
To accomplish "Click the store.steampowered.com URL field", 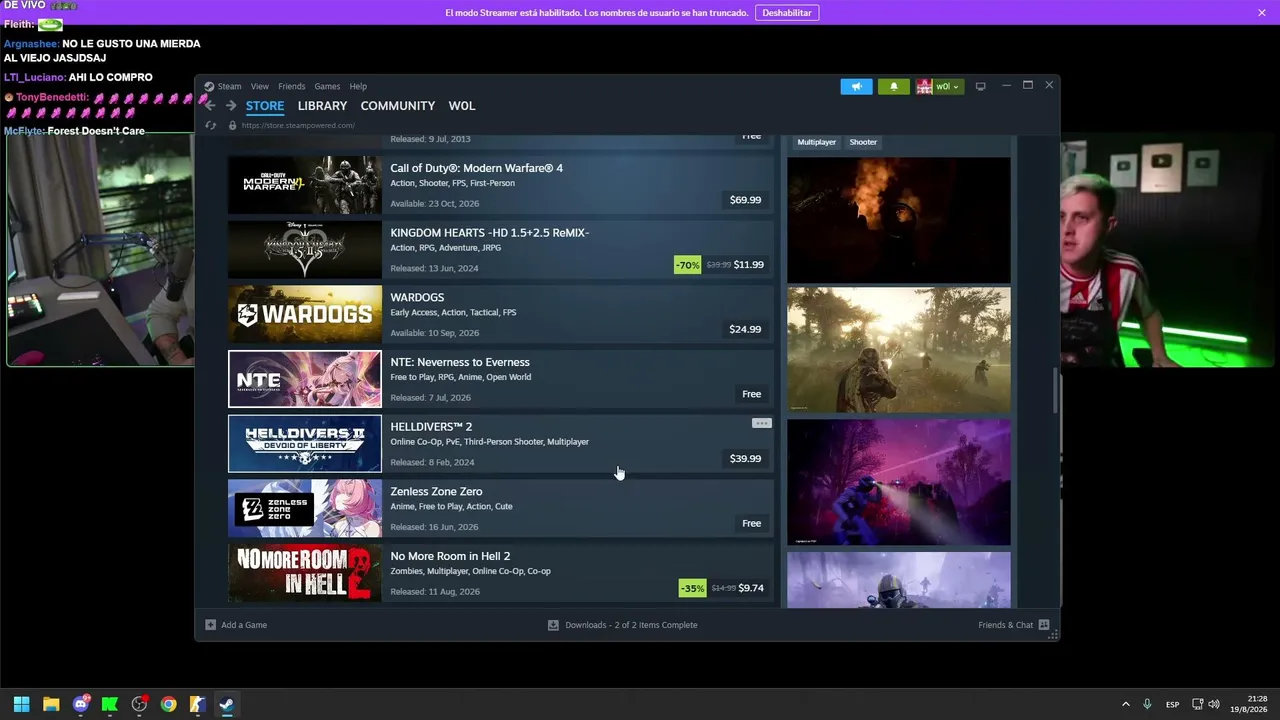I will pyautogui.click(x=298, y=125).
